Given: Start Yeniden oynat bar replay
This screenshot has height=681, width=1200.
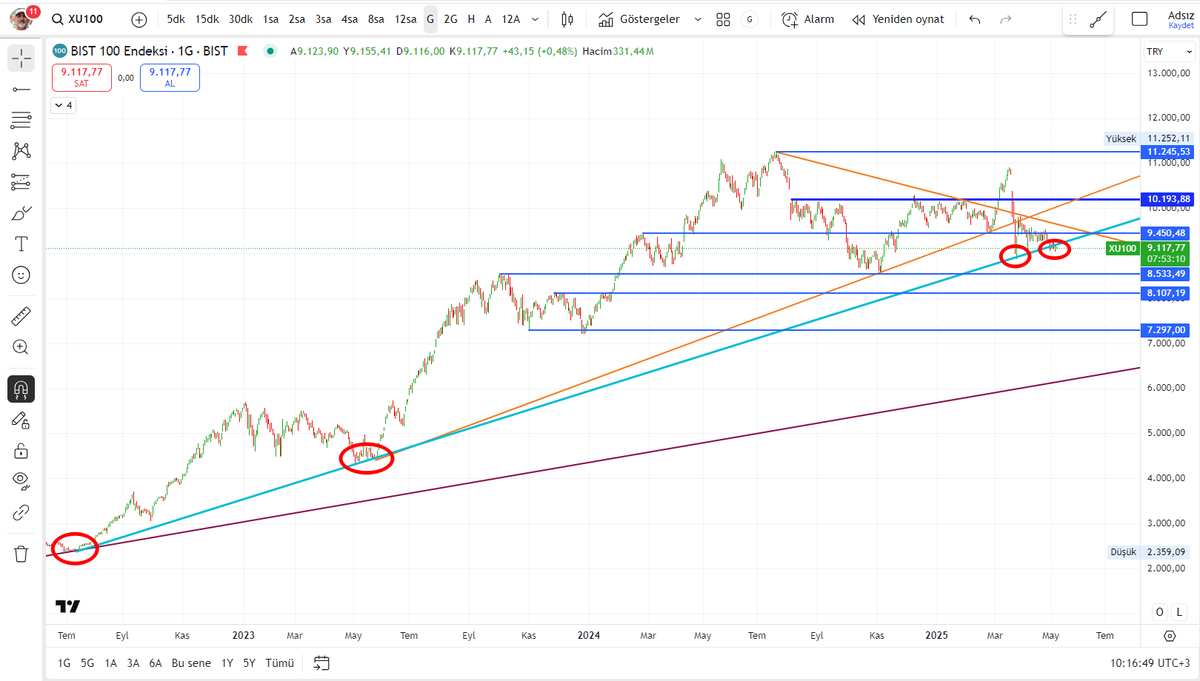Looking at the screenshot, I should [x=898, y=19].
